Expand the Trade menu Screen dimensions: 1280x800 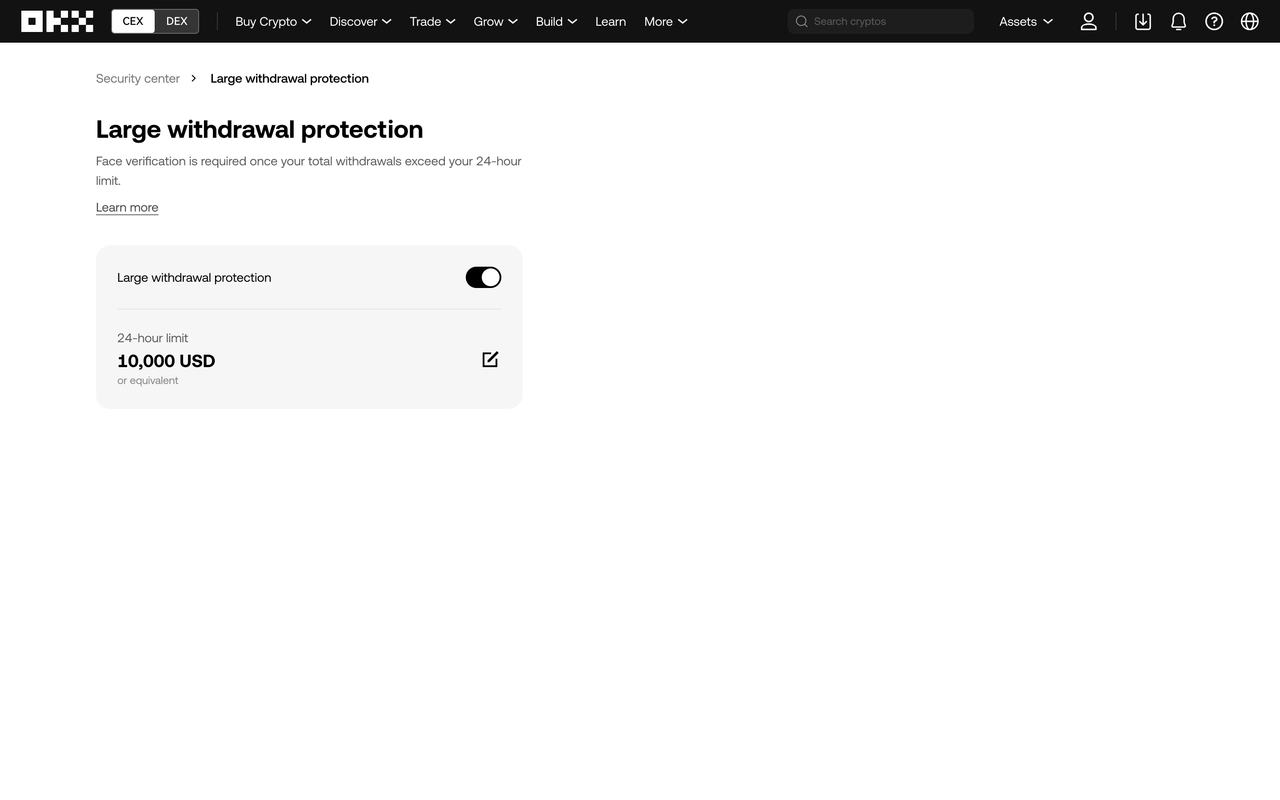432,21
